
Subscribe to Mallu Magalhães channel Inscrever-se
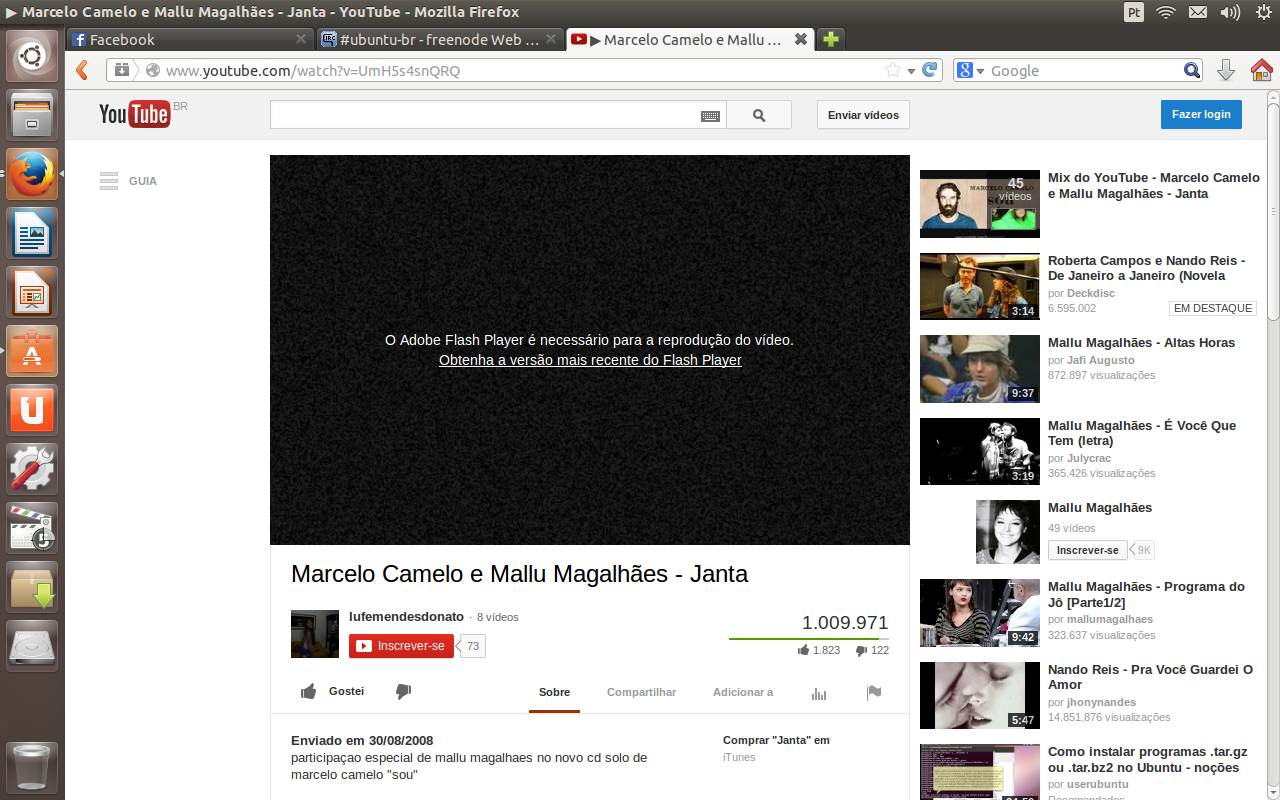pos(1087,550)
